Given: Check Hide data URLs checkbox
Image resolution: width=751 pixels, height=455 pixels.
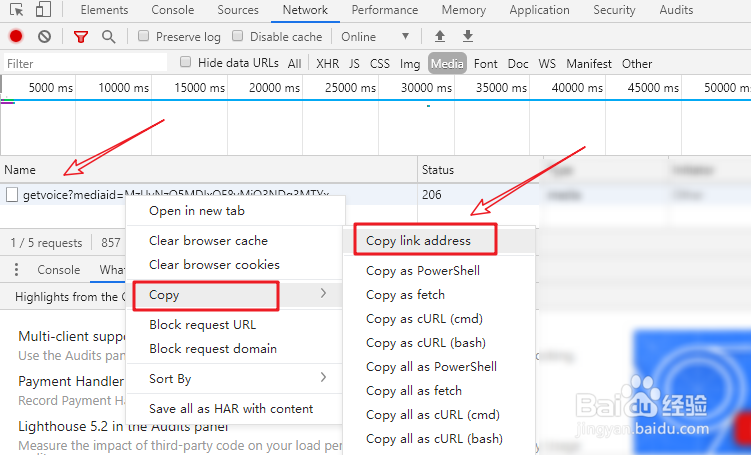Looking at the screenshot, I should click(x=185, y=62).
